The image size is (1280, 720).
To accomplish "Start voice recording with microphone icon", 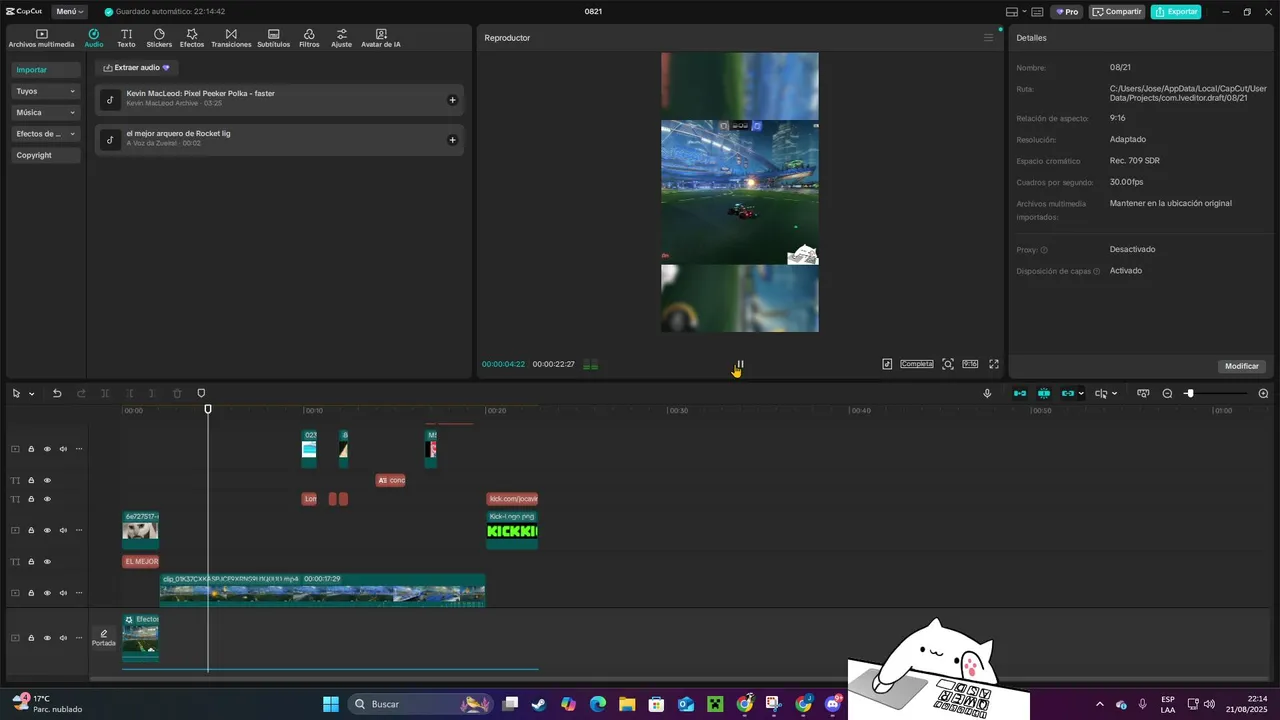I will coord(987,394).
